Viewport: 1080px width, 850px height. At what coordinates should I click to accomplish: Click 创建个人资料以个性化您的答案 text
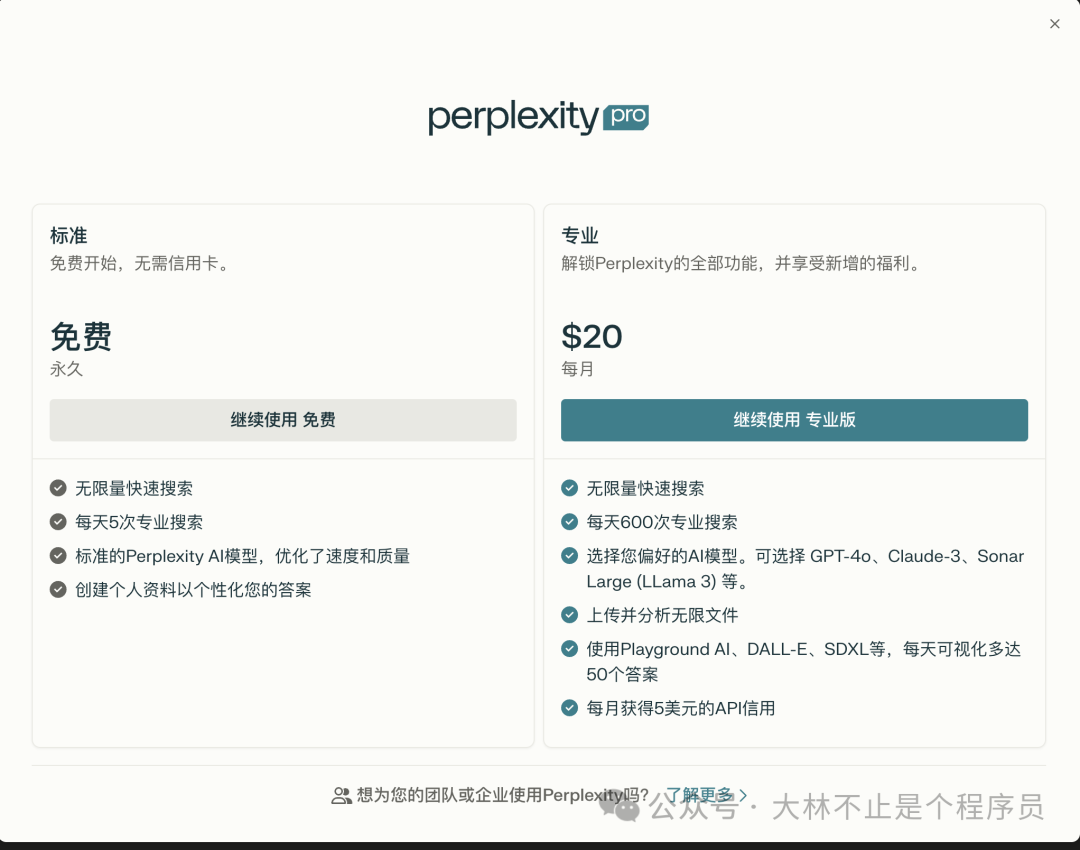point(193,590)
